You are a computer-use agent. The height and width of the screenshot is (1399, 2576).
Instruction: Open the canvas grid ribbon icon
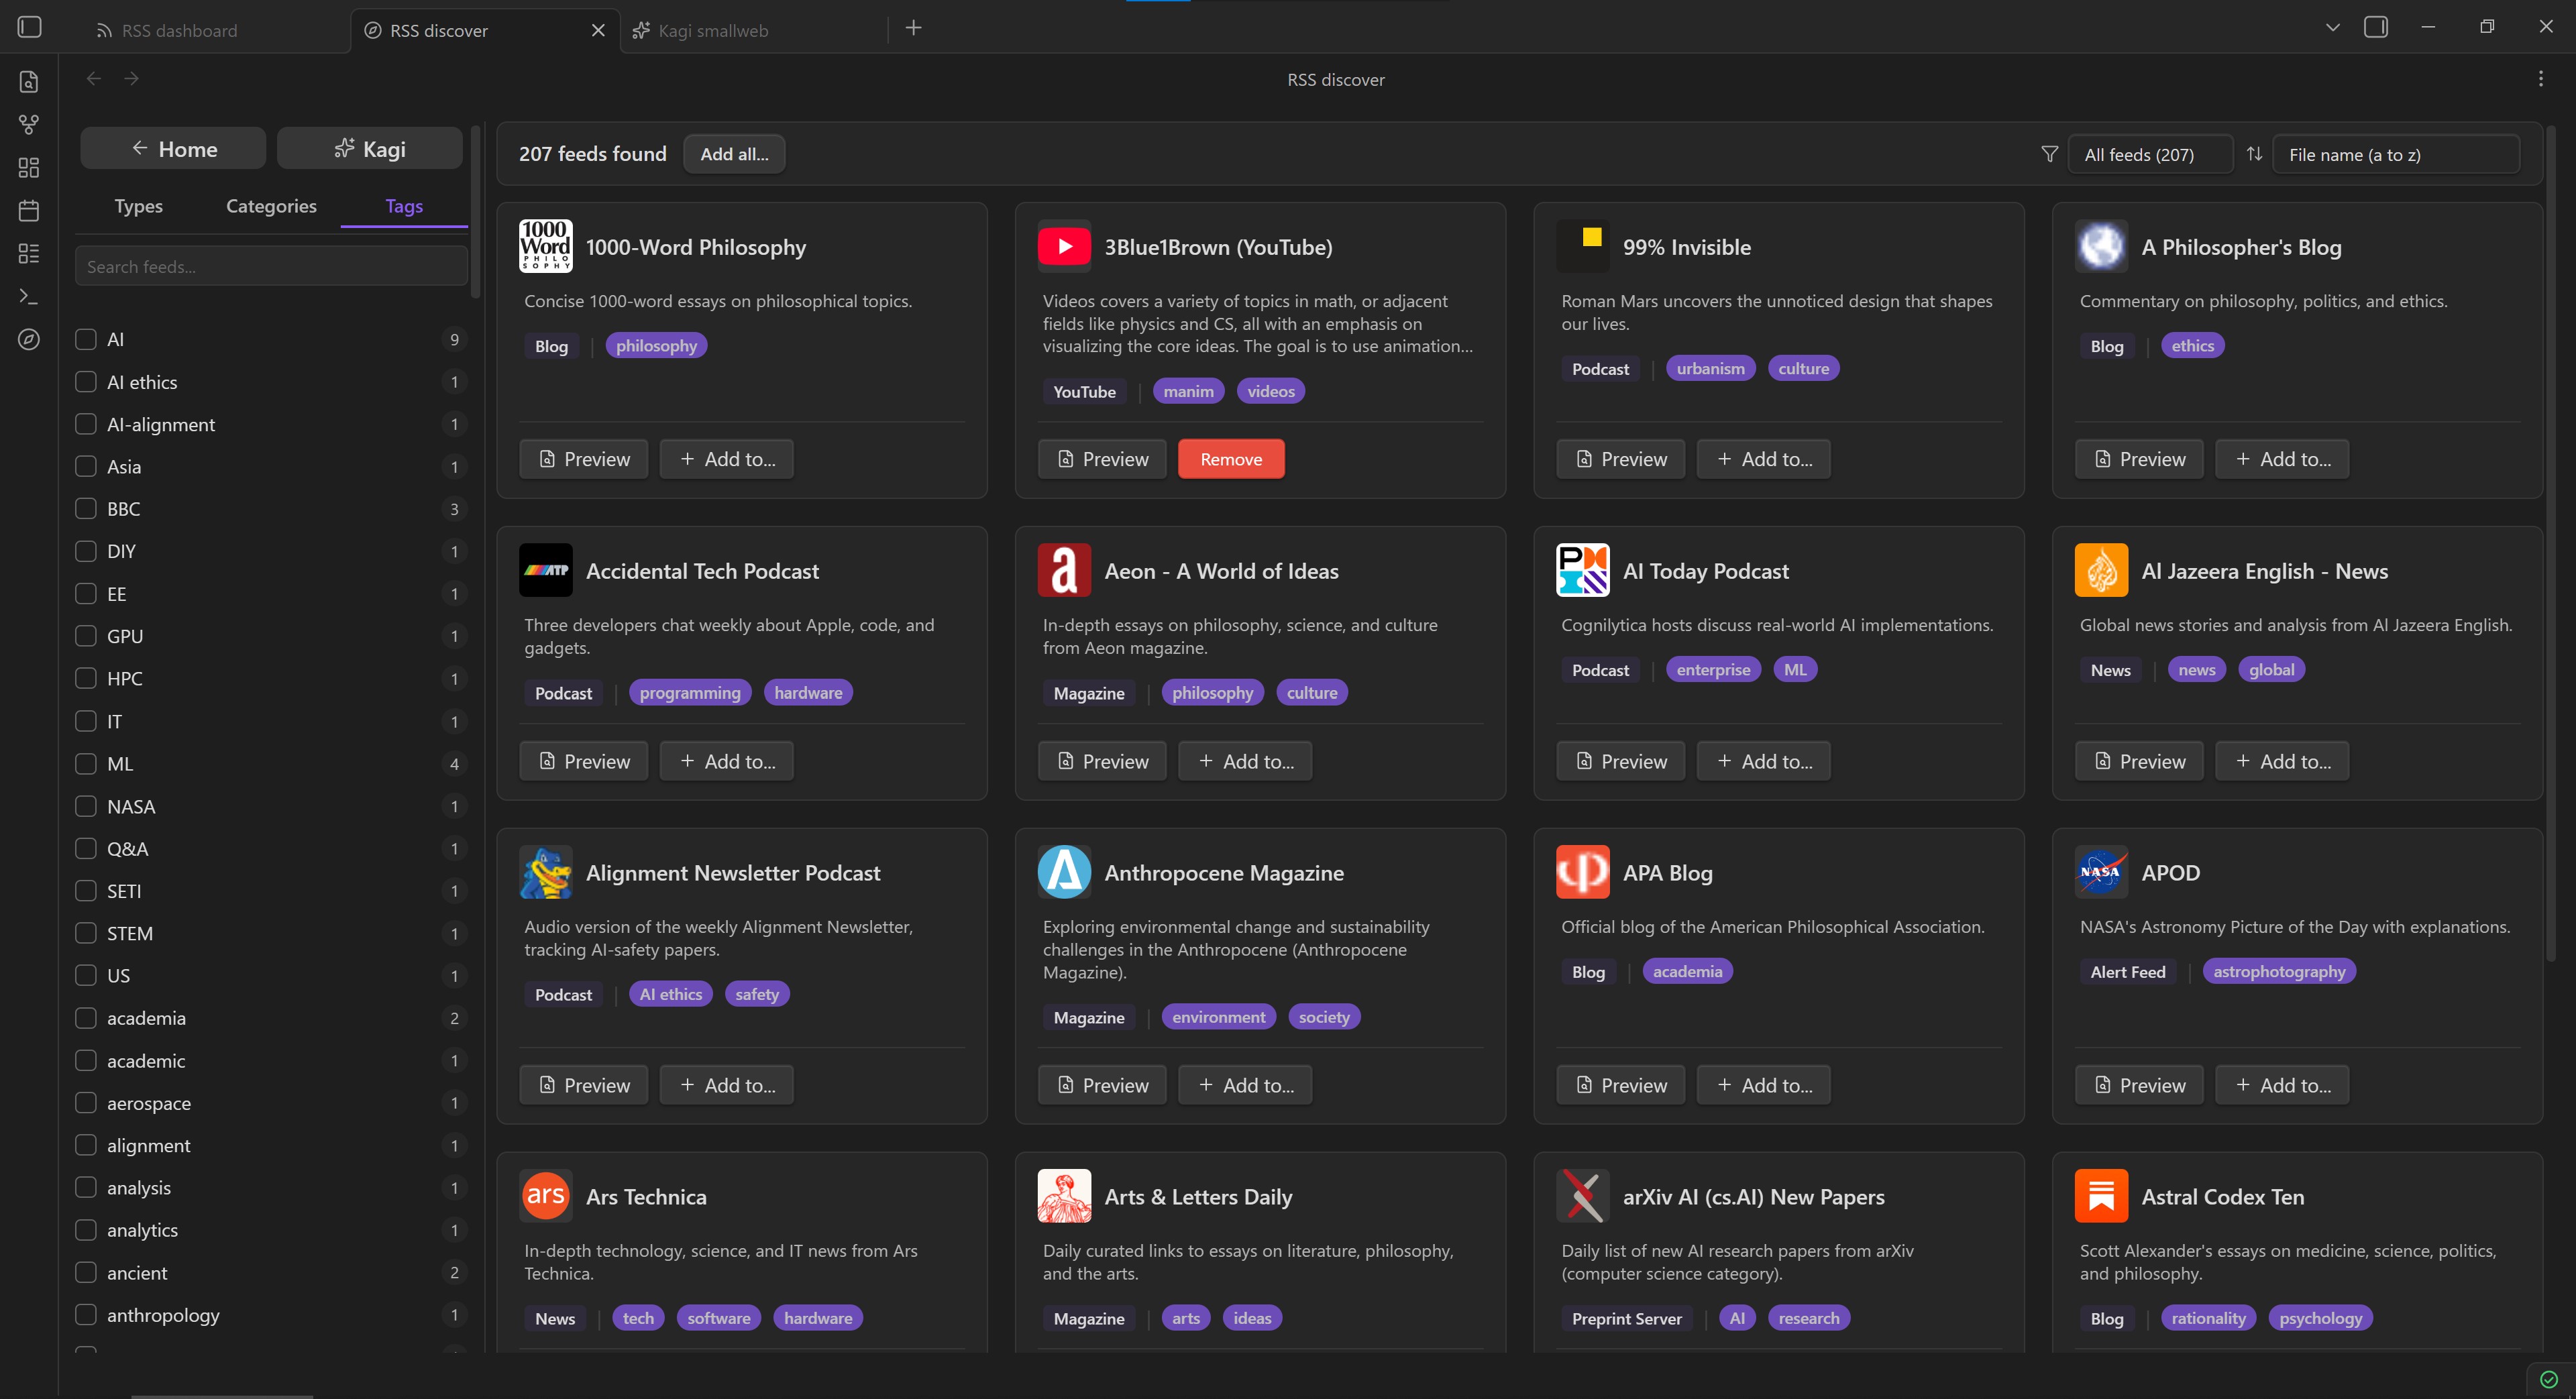coord(29,167)
